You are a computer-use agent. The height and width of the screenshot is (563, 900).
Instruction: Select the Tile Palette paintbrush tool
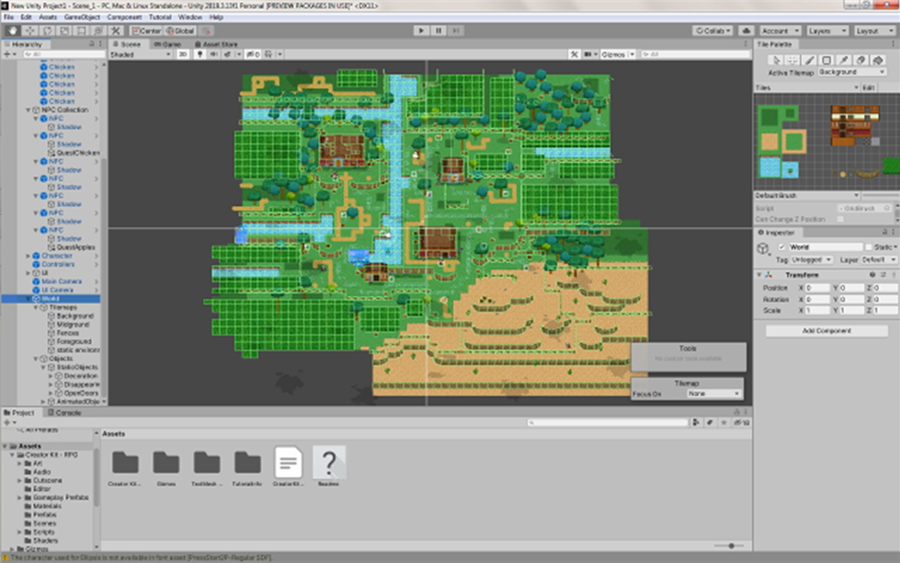coord(809,60)
